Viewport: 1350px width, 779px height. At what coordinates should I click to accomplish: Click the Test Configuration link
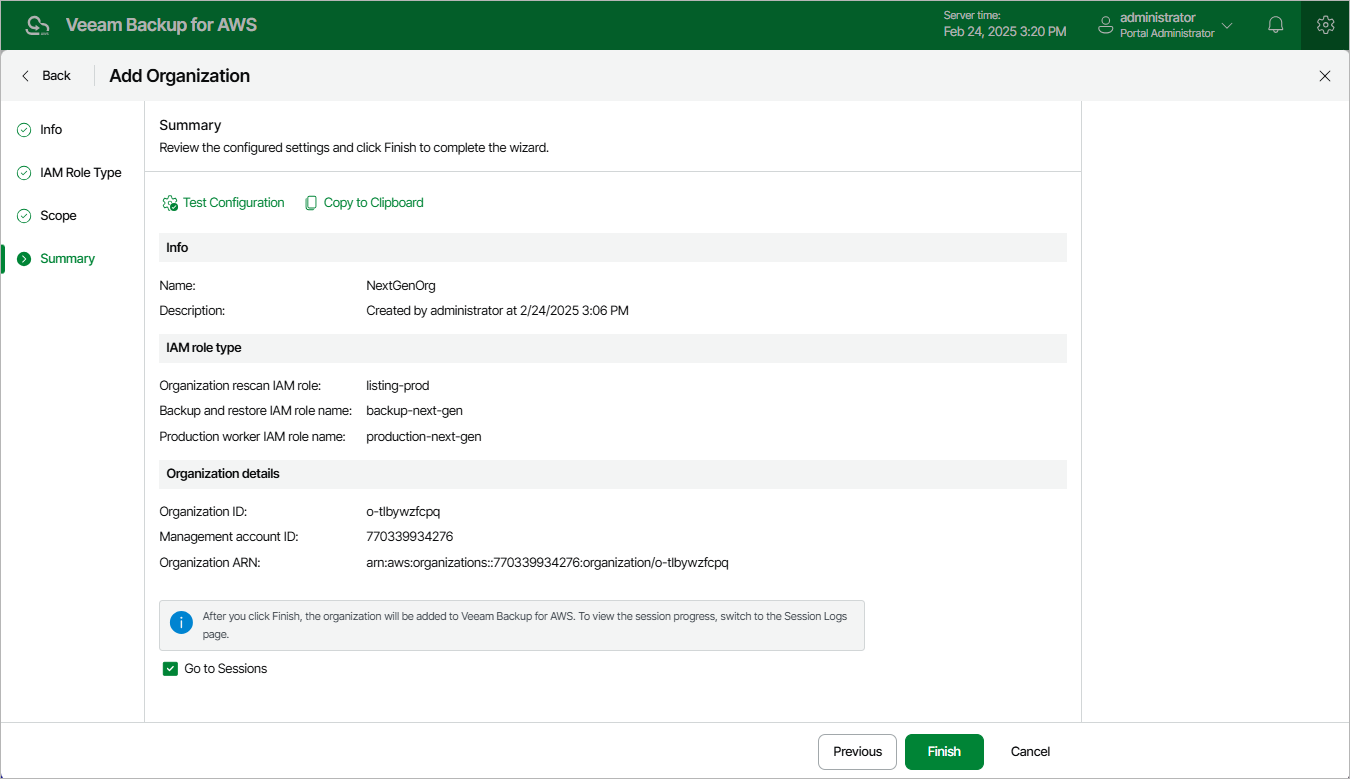(x=233, y=203)
